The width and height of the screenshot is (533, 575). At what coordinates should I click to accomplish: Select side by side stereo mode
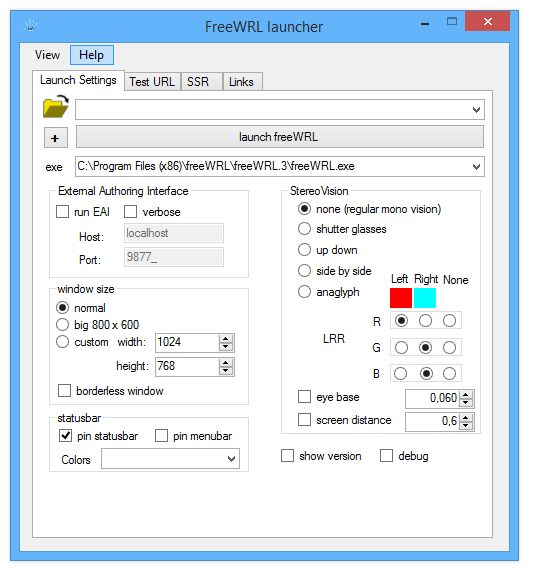click(304, 271)
